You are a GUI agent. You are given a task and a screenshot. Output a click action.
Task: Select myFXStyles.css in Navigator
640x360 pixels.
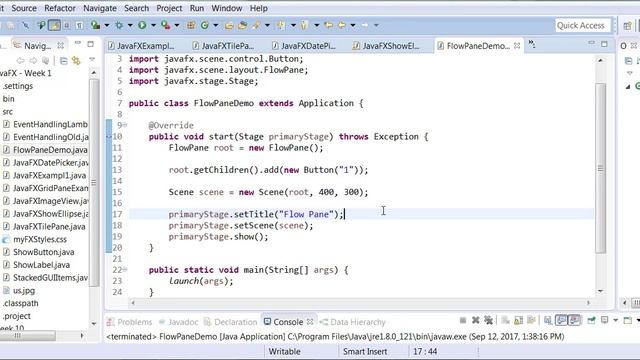click(35, 239)
